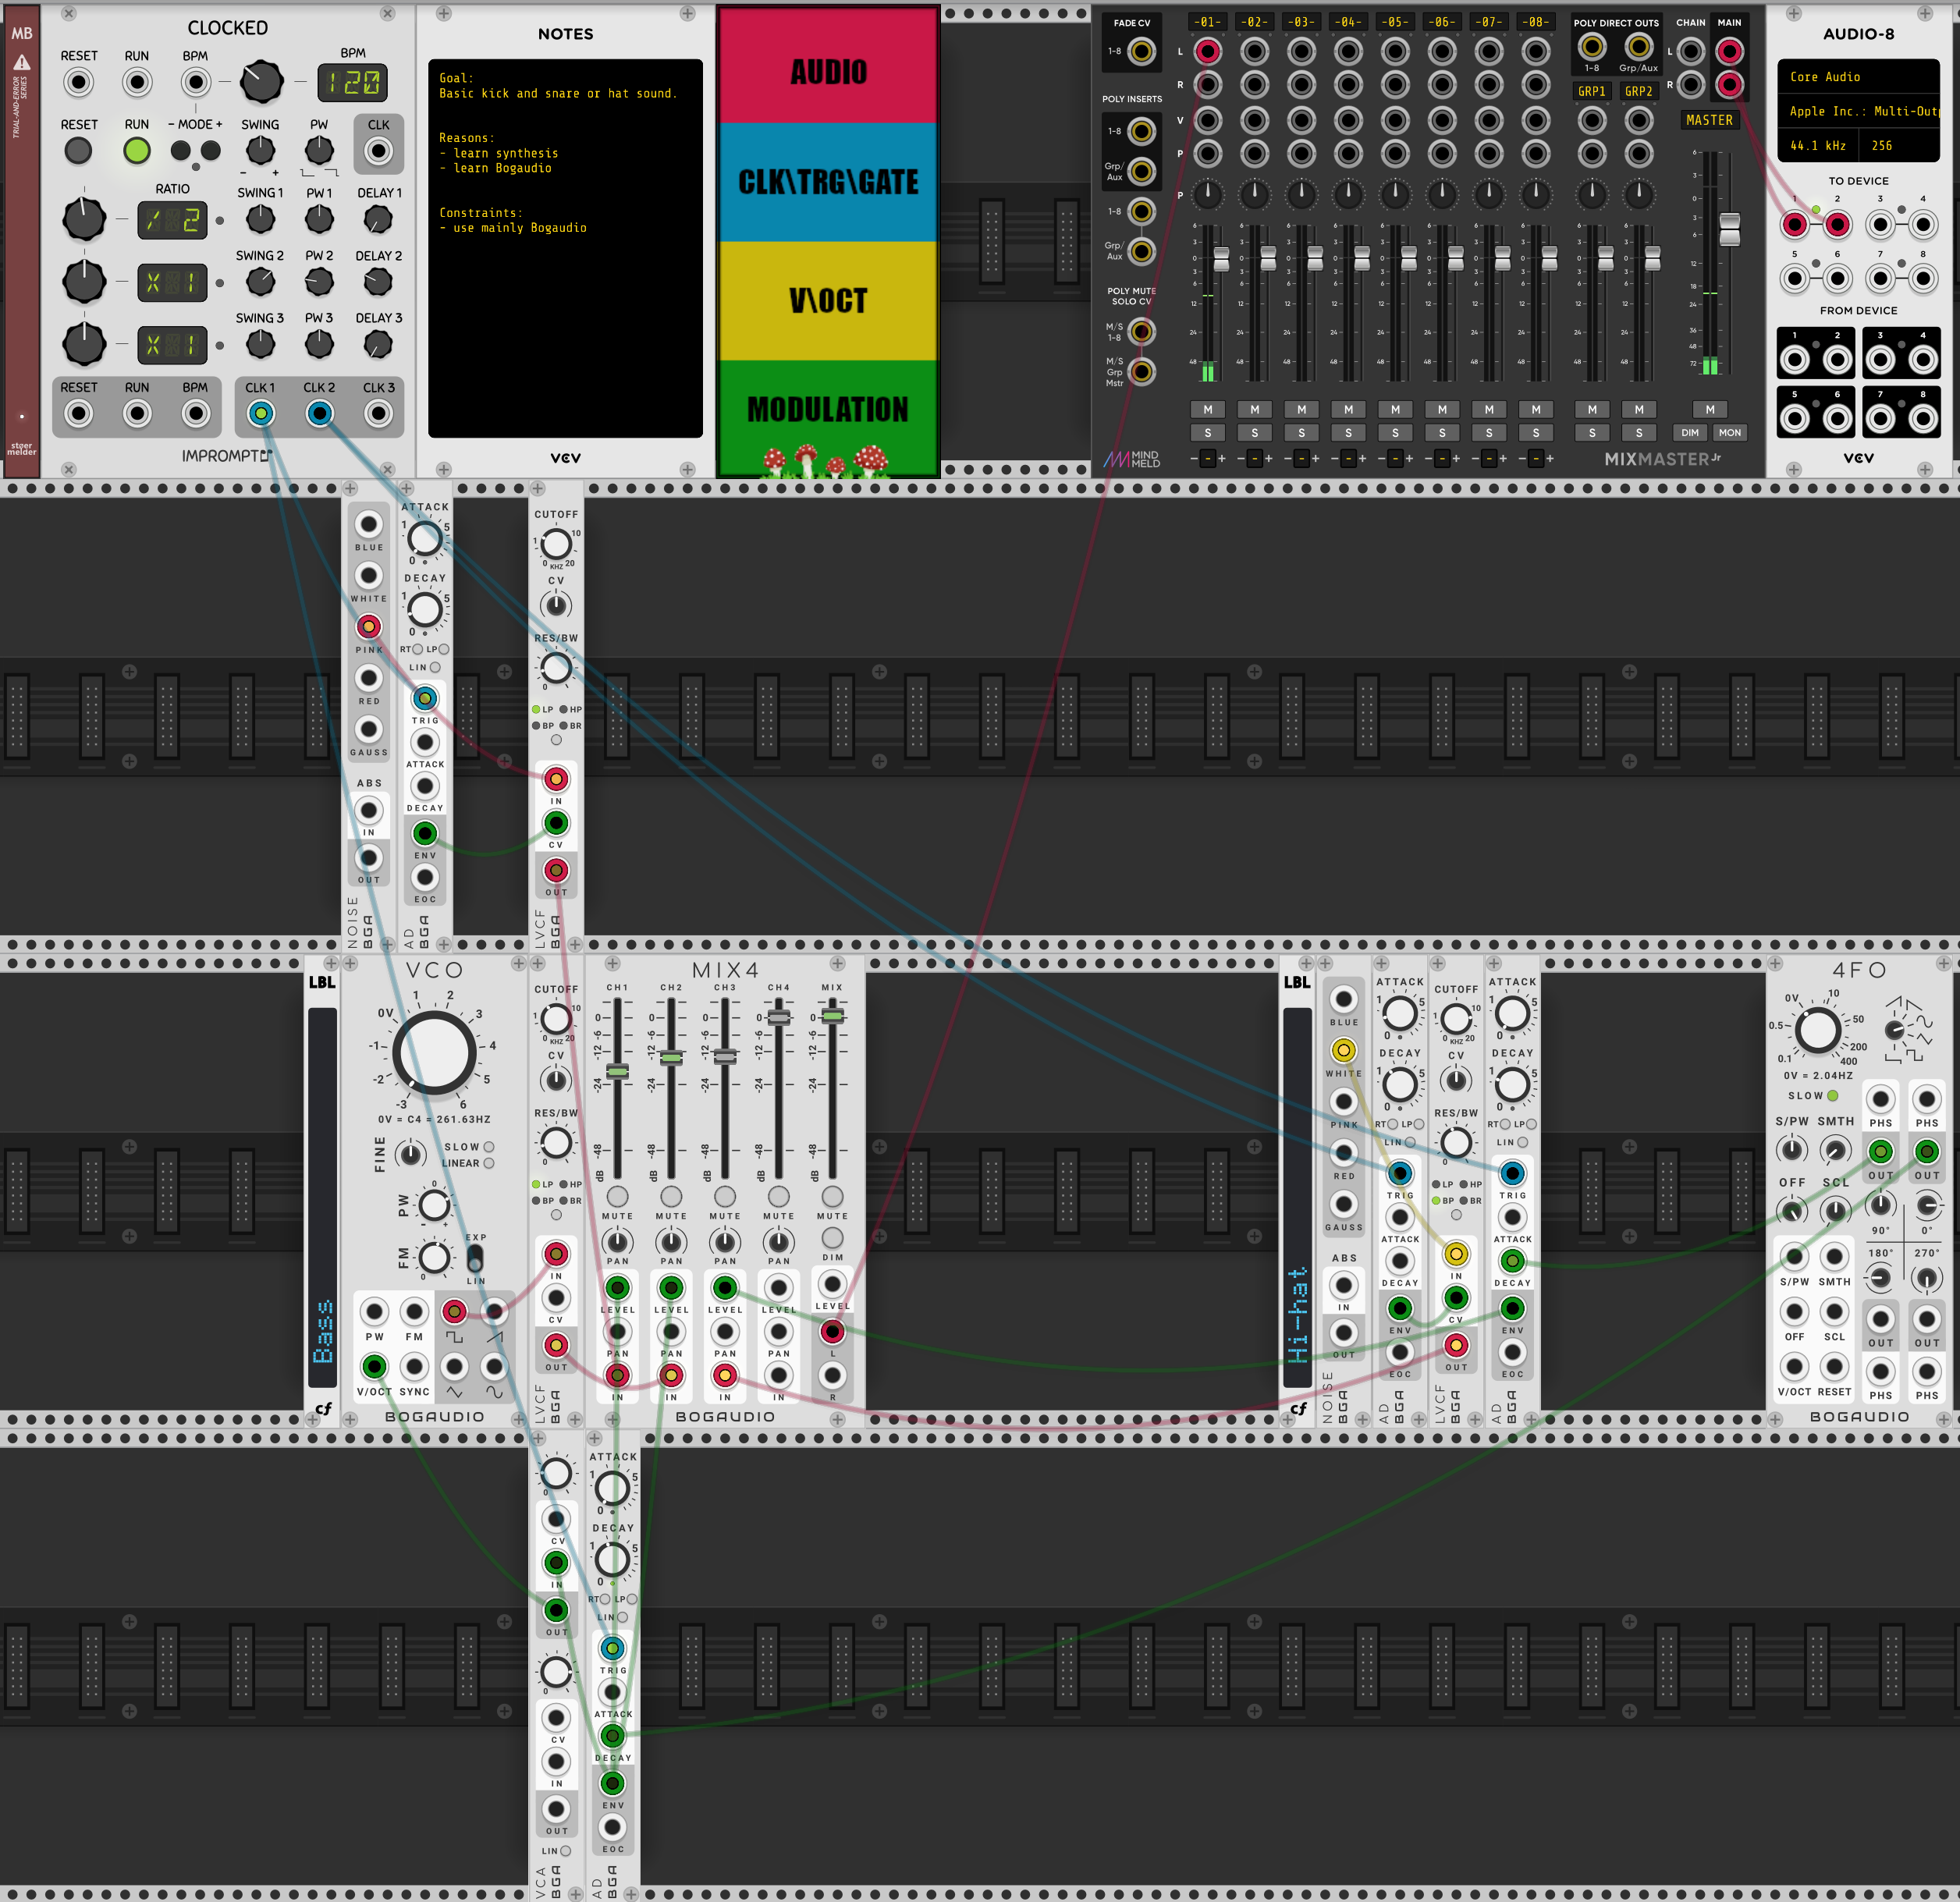This screenshot has height=1902, width=1960.
Task: Open the 44.1 kHz sample rate menu
Action: [1817, 145]
